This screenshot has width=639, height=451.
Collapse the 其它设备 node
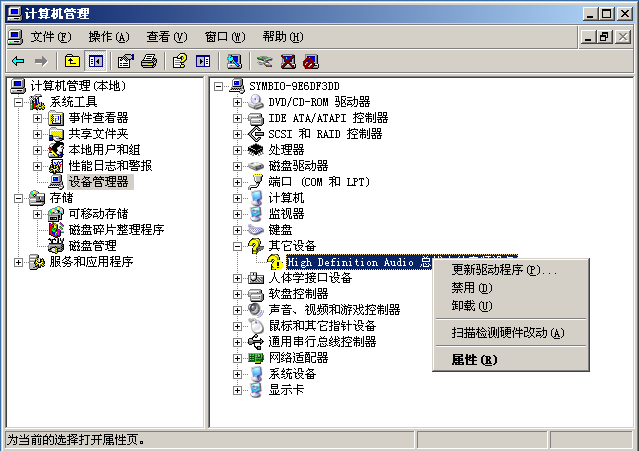(x=238, y=246)
